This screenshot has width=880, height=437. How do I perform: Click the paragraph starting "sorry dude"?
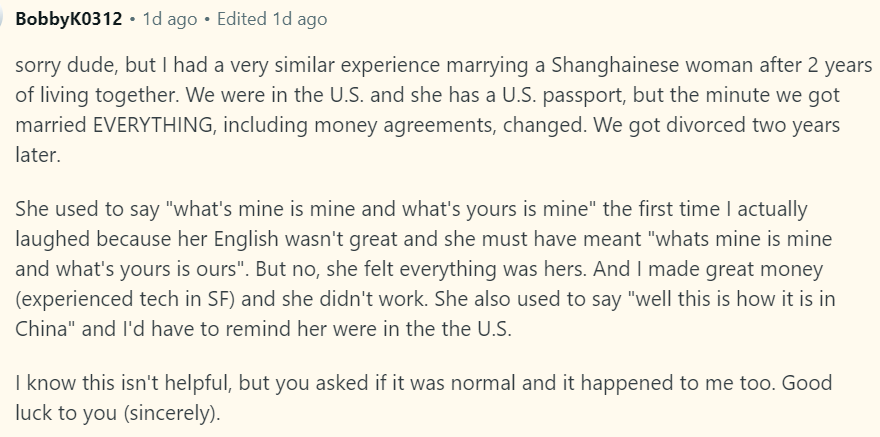click(x=443, y=110)
